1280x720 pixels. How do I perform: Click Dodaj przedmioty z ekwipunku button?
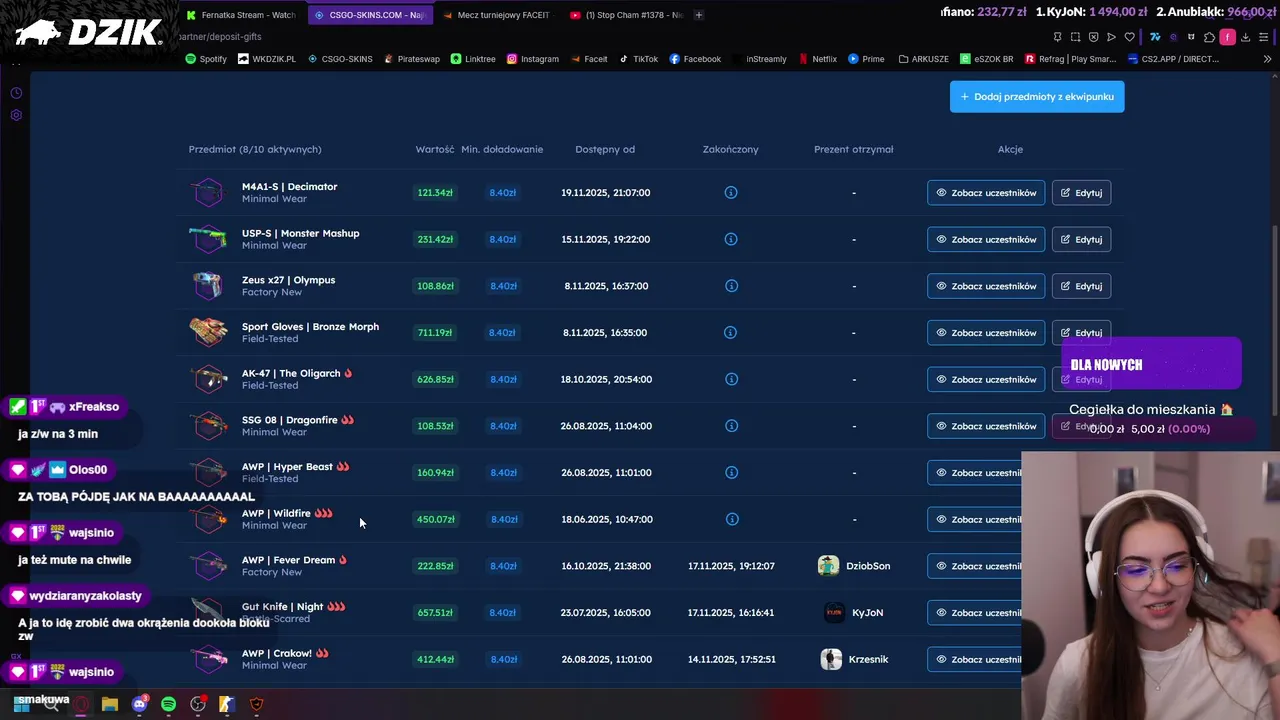point(1037,97)
